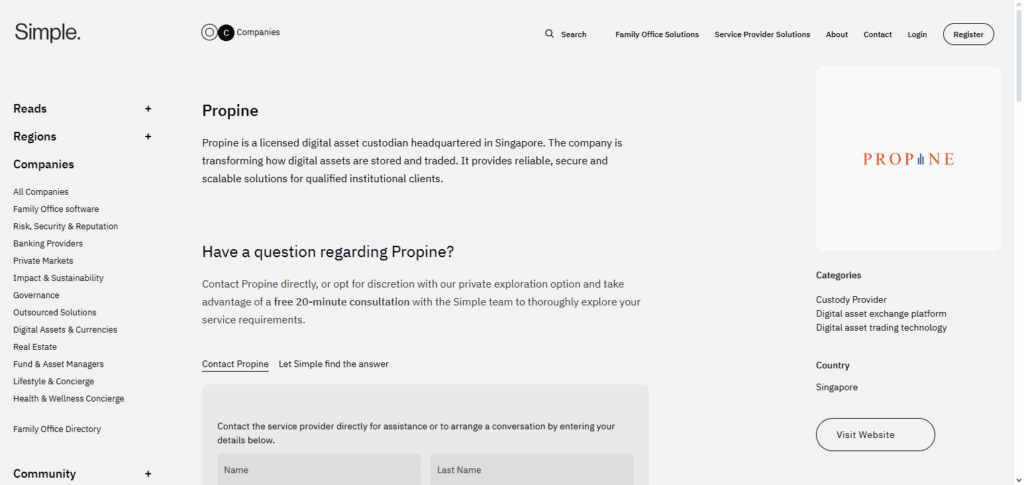Open Risk, Security & Reputation category

[x=65, y=227]
